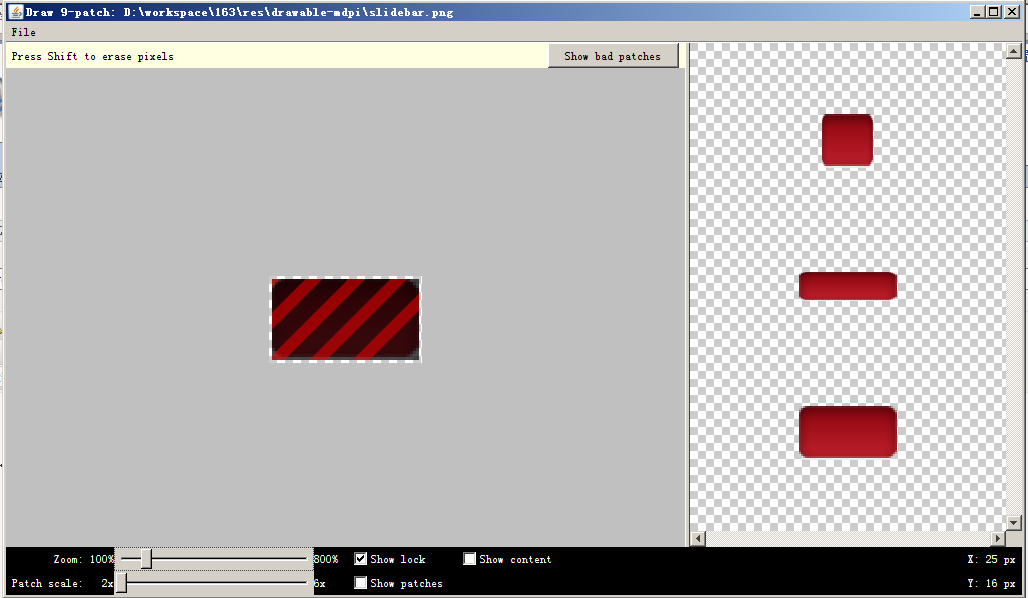Click the Show bad patches button
Screen dimensions: 1028x598
tap(613, 56)
